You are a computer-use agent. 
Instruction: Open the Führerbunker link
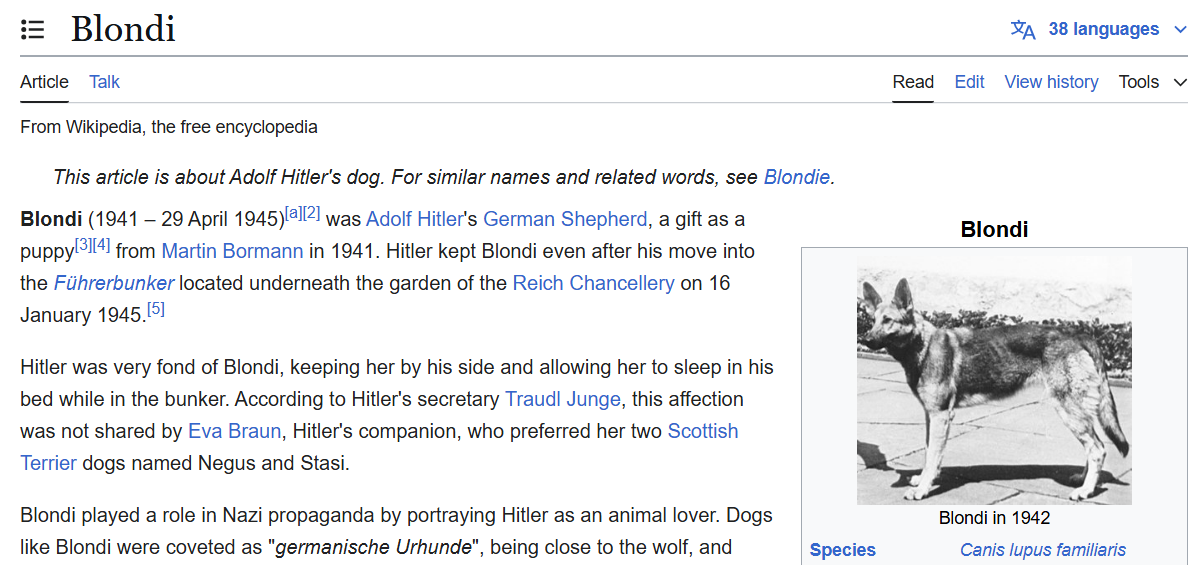coord(114,283)
